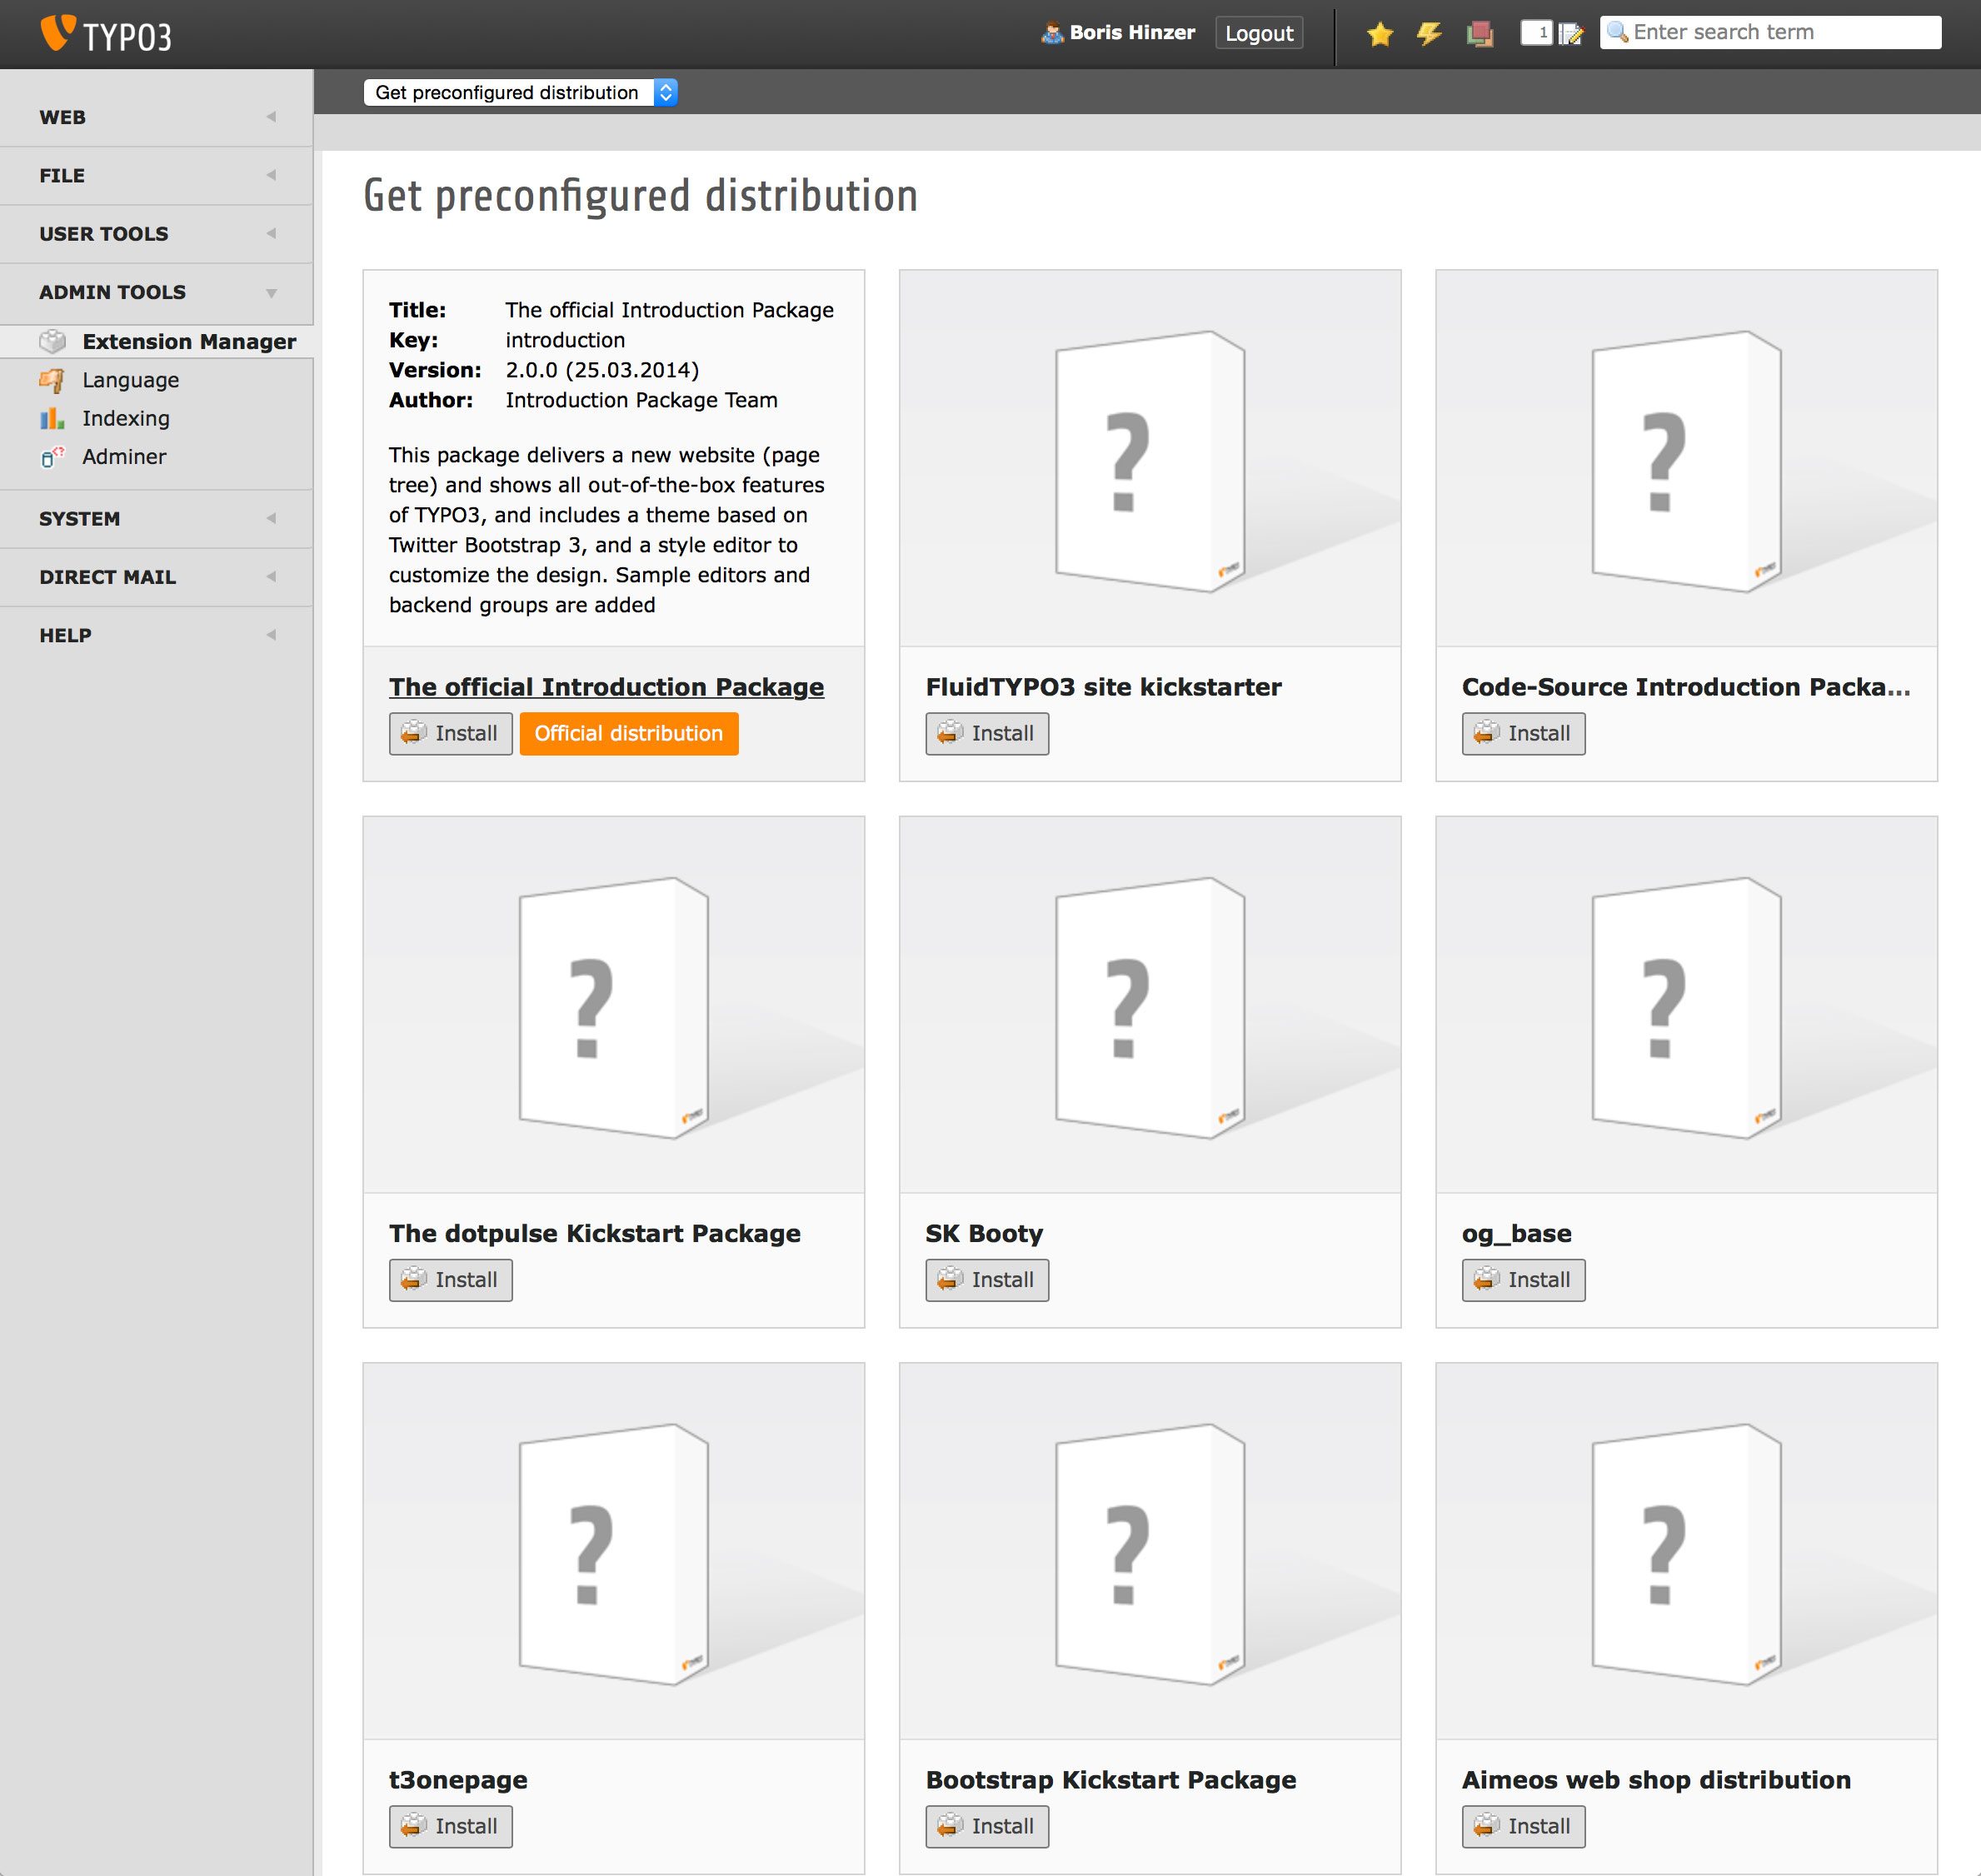The width and height of the screenshot is (1981, 1876).
Task: Open the Get preconfigured distribution dropdown
Action: tap(521, 92)
